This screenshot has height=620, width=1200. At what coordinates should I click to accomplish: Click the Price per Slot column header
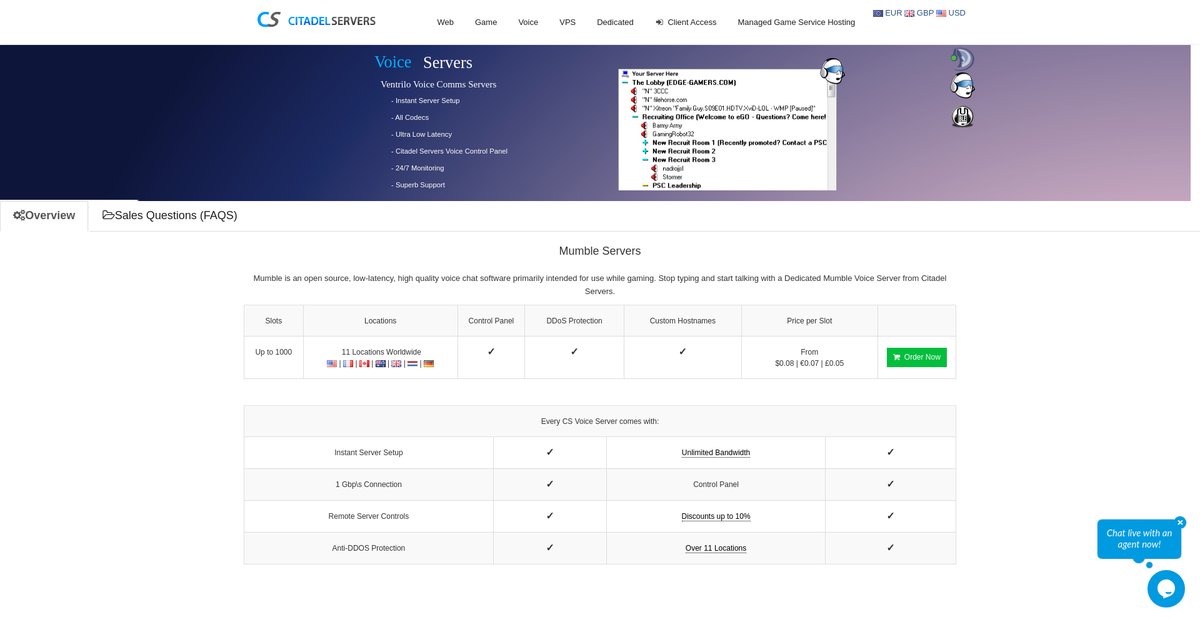(809, 321)
